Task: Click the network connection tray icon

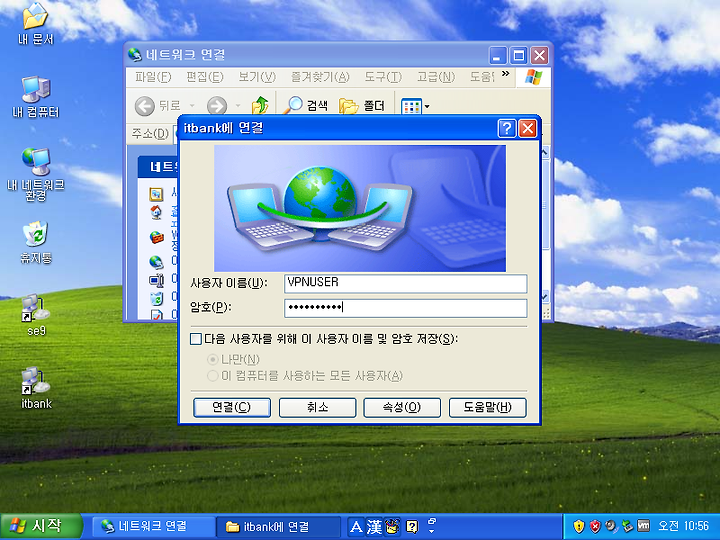Action: click(627, 526)
